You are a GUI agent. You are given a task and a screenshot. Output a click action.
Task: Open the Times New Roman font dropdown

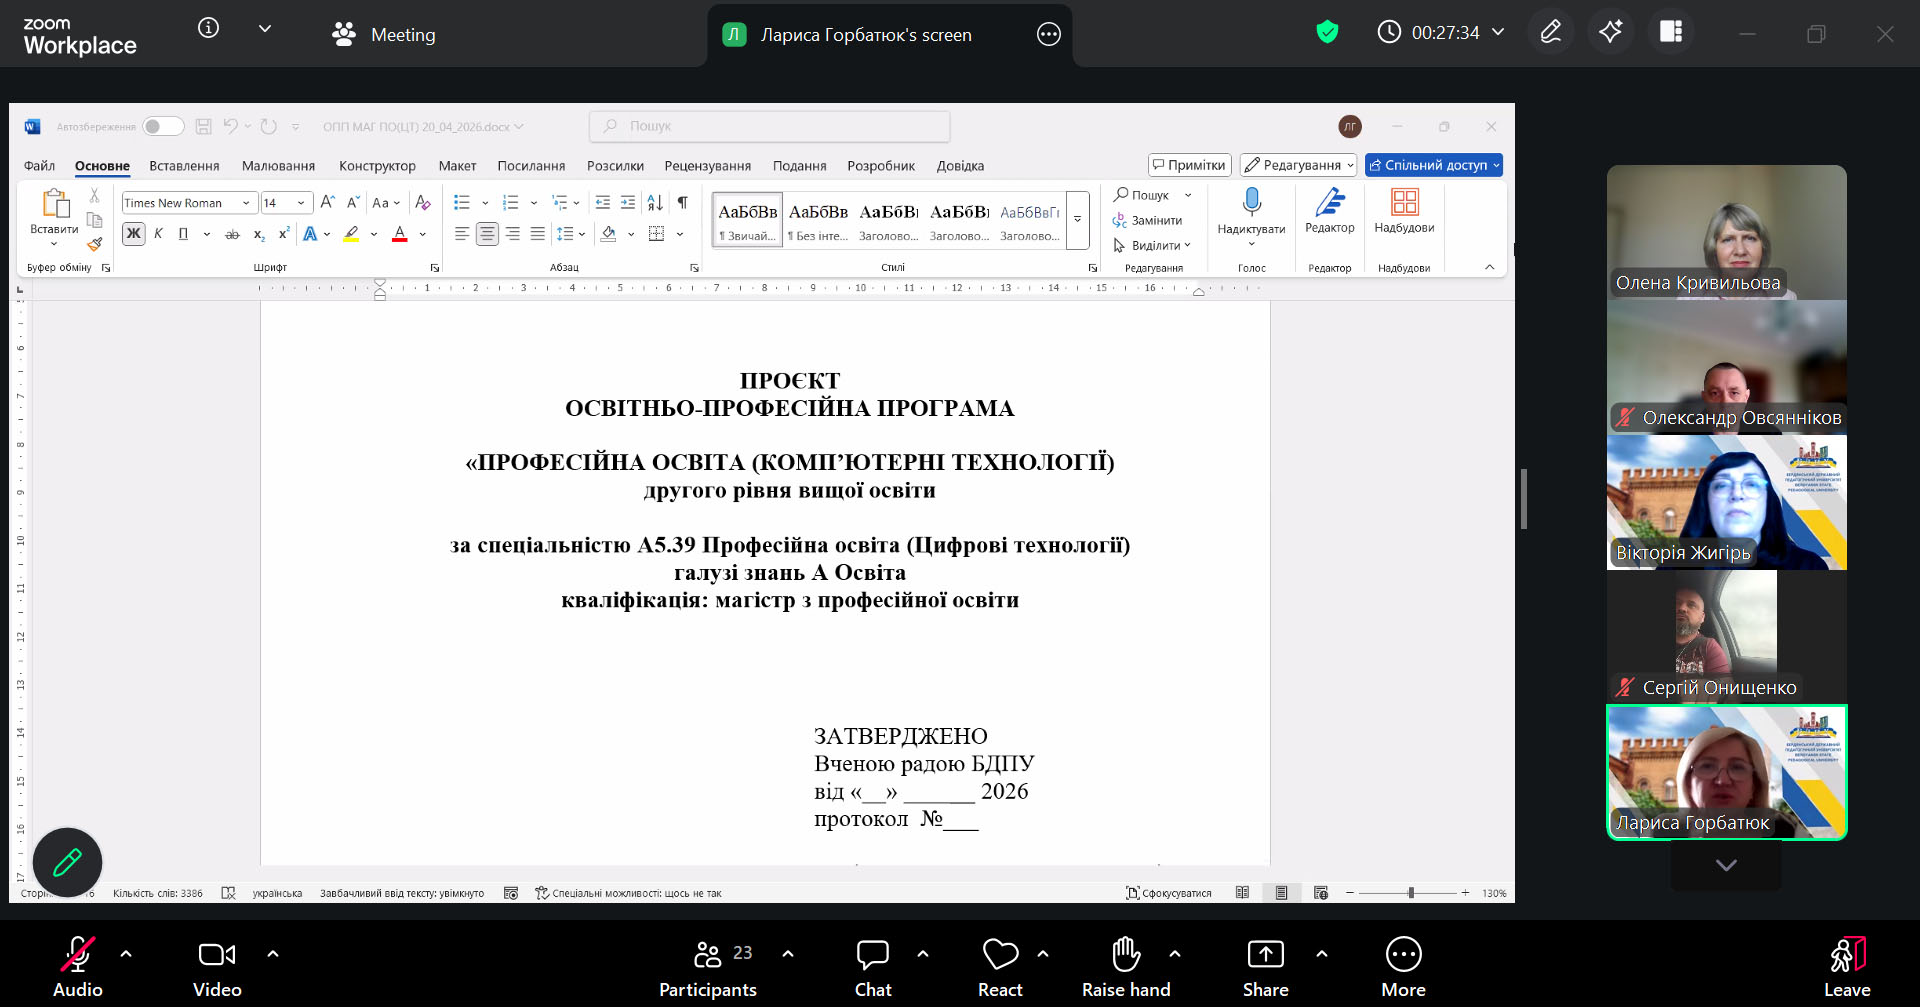[246, 203]
